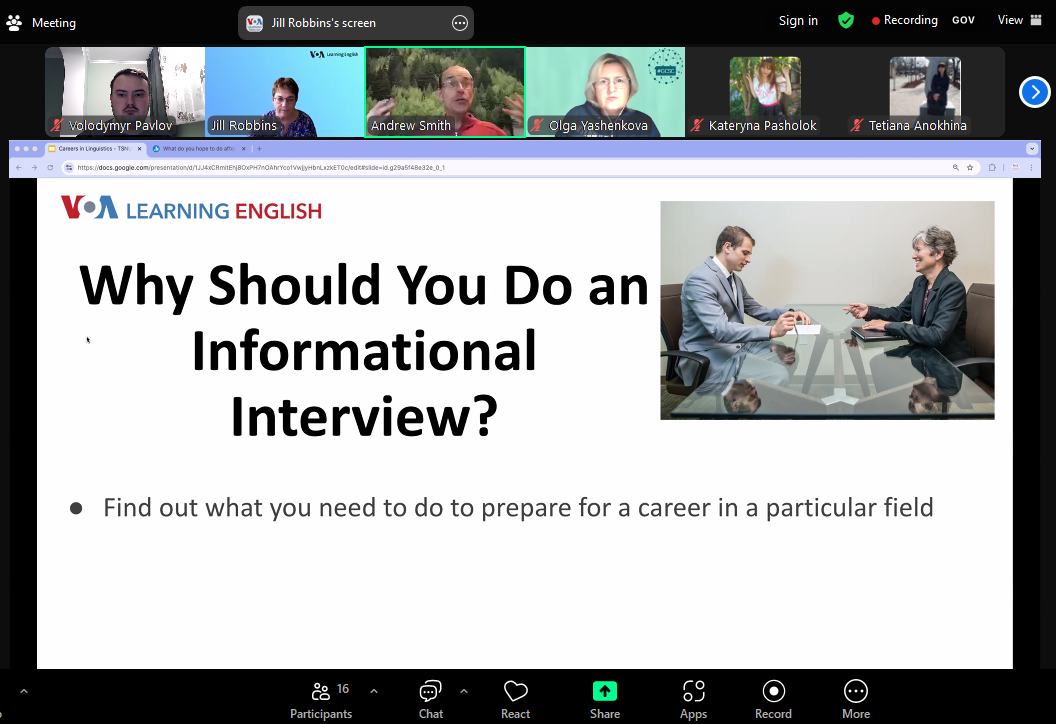Open the Apps panel
This screenshot has height=724, width=1056.
pos(693,699)
